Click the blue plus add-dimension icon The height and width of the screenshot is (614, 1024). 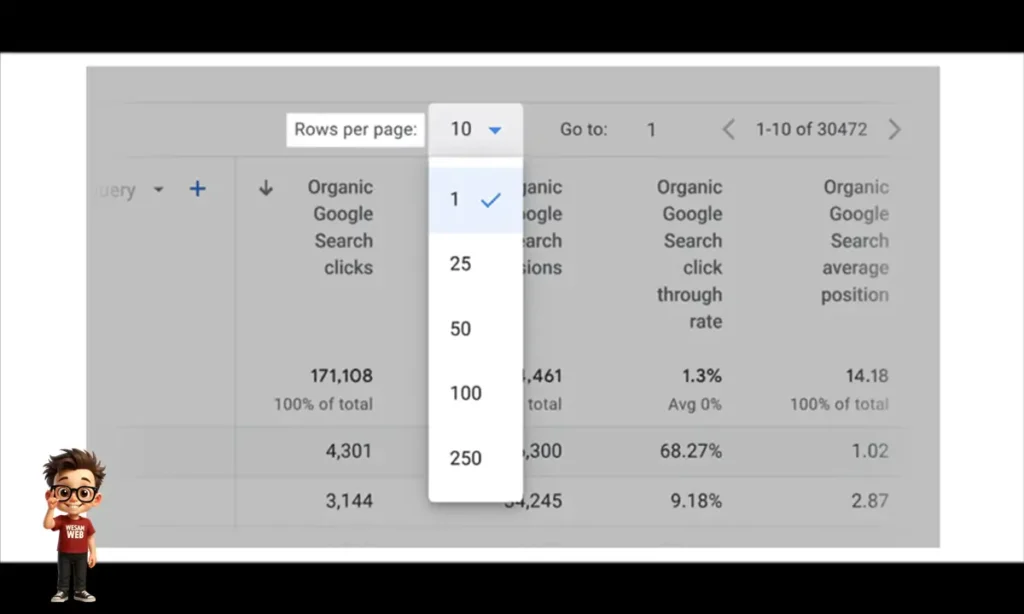[x=198, y=189]
